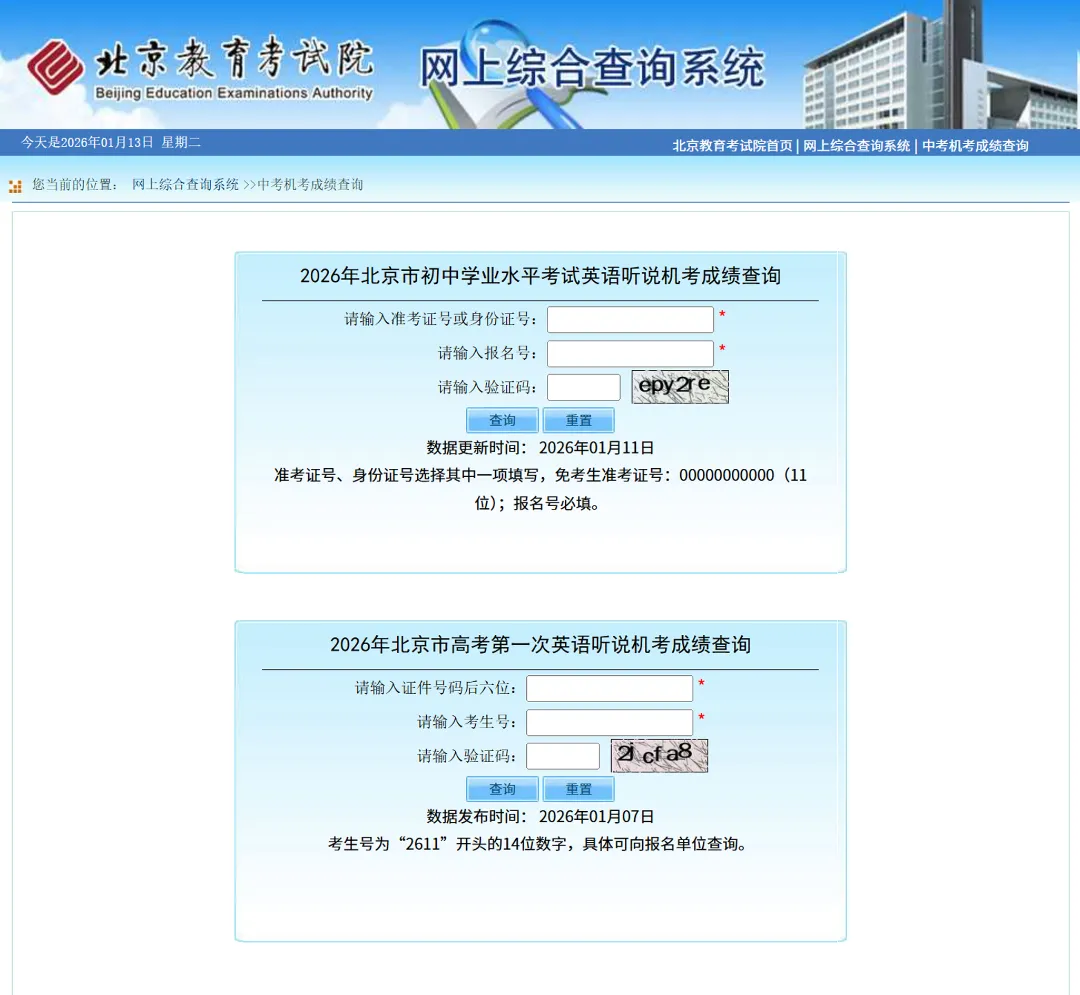The image size is (1080, 995).
Task: Click the 初中学业水平考试英语听说机考成绩查询 heading
Action: [541, 276]
